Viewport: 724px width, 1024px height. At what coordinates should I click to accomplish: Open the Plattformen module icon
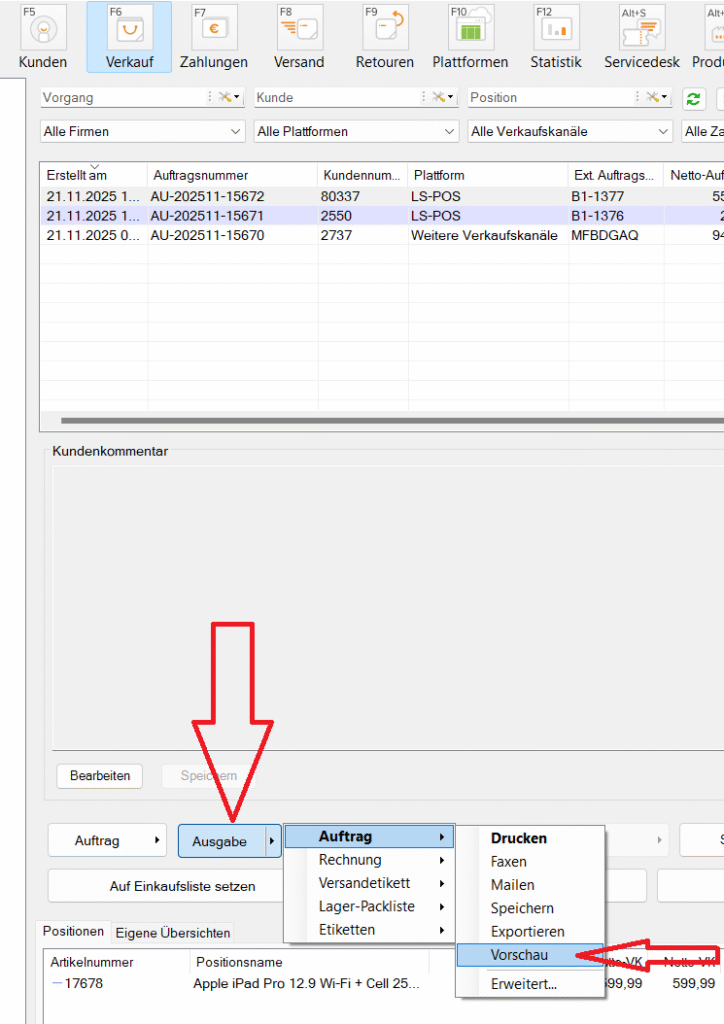(470, 30)
